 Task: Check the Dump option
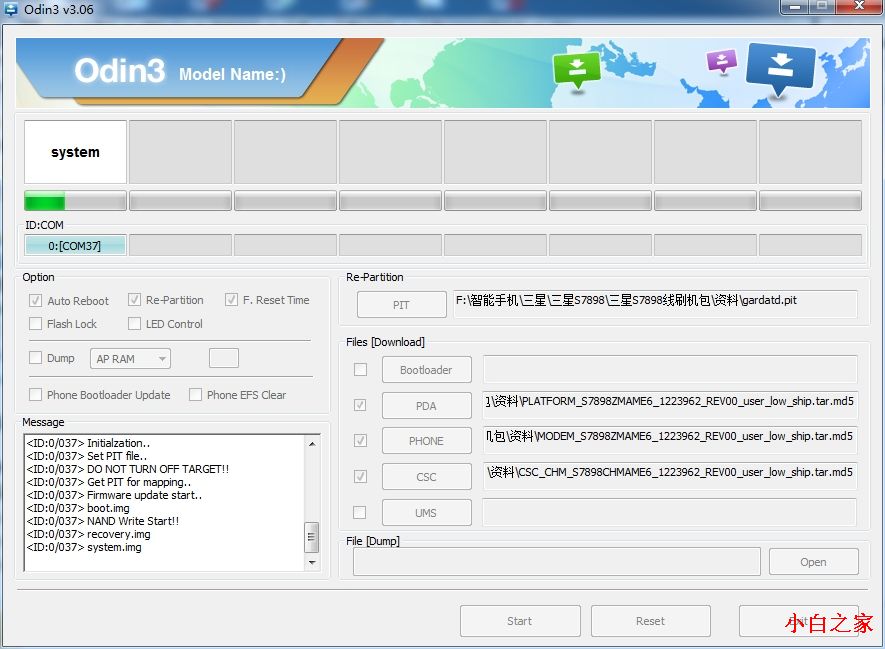(36, 358)
